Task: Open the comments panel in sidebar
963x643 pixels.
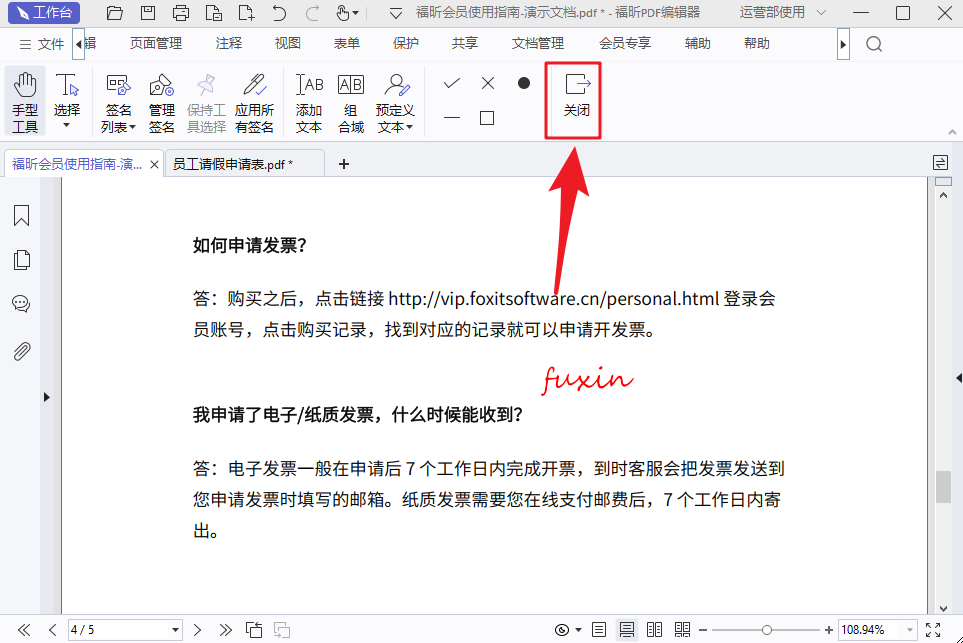Action: 21,304
